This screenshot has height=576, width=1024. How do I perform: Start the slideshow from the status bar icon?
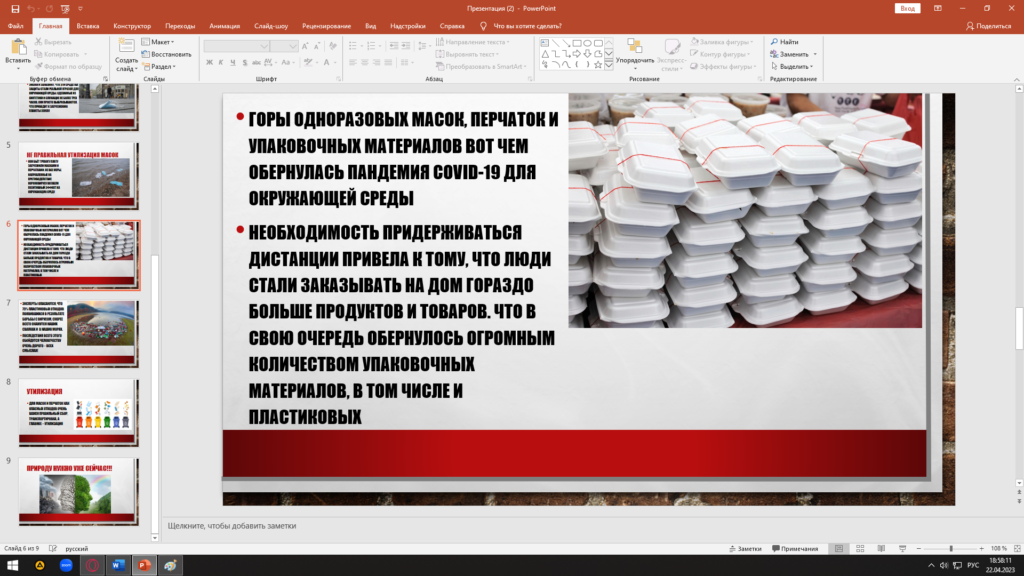point(903,549)
